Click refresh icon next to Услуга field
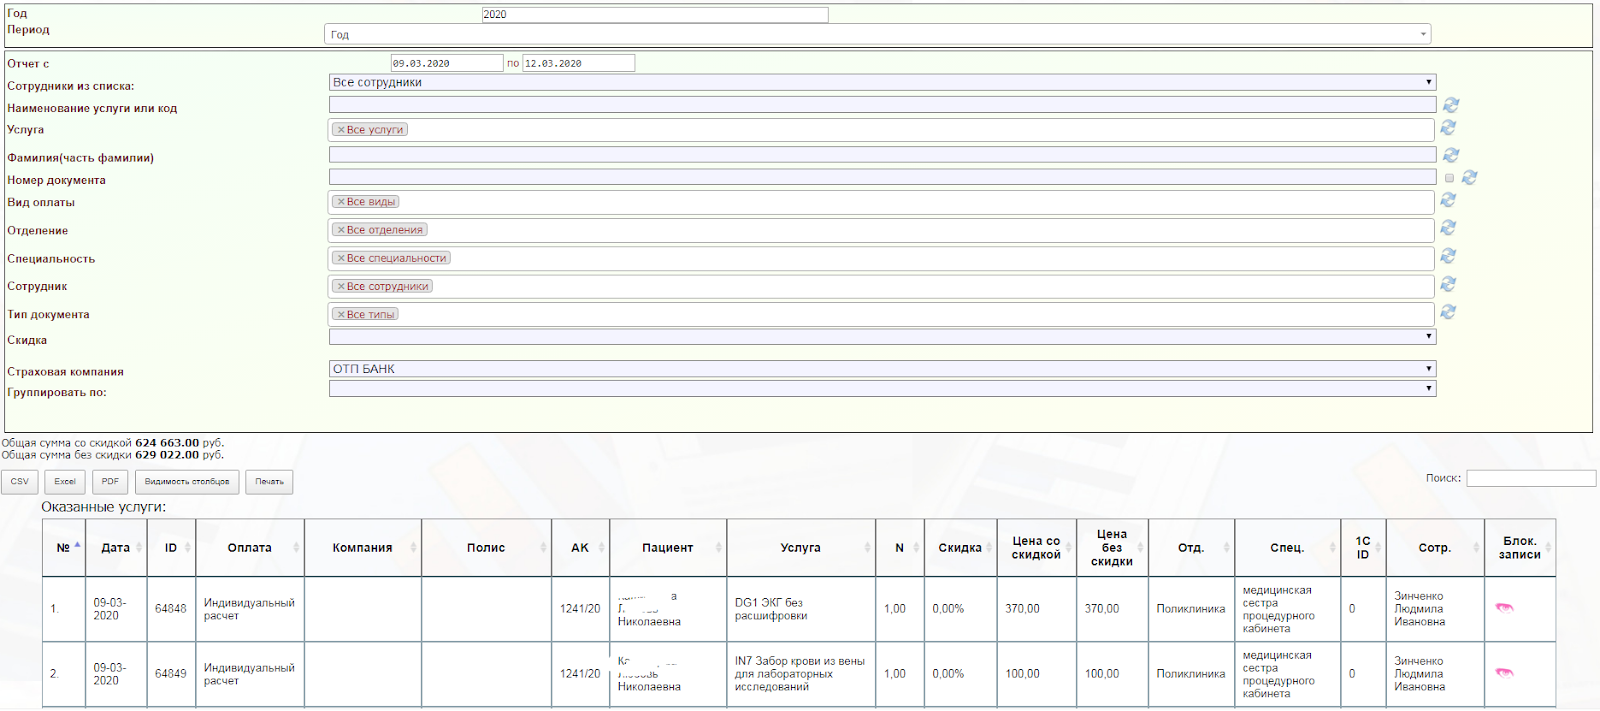 (x=1448, y=128)
